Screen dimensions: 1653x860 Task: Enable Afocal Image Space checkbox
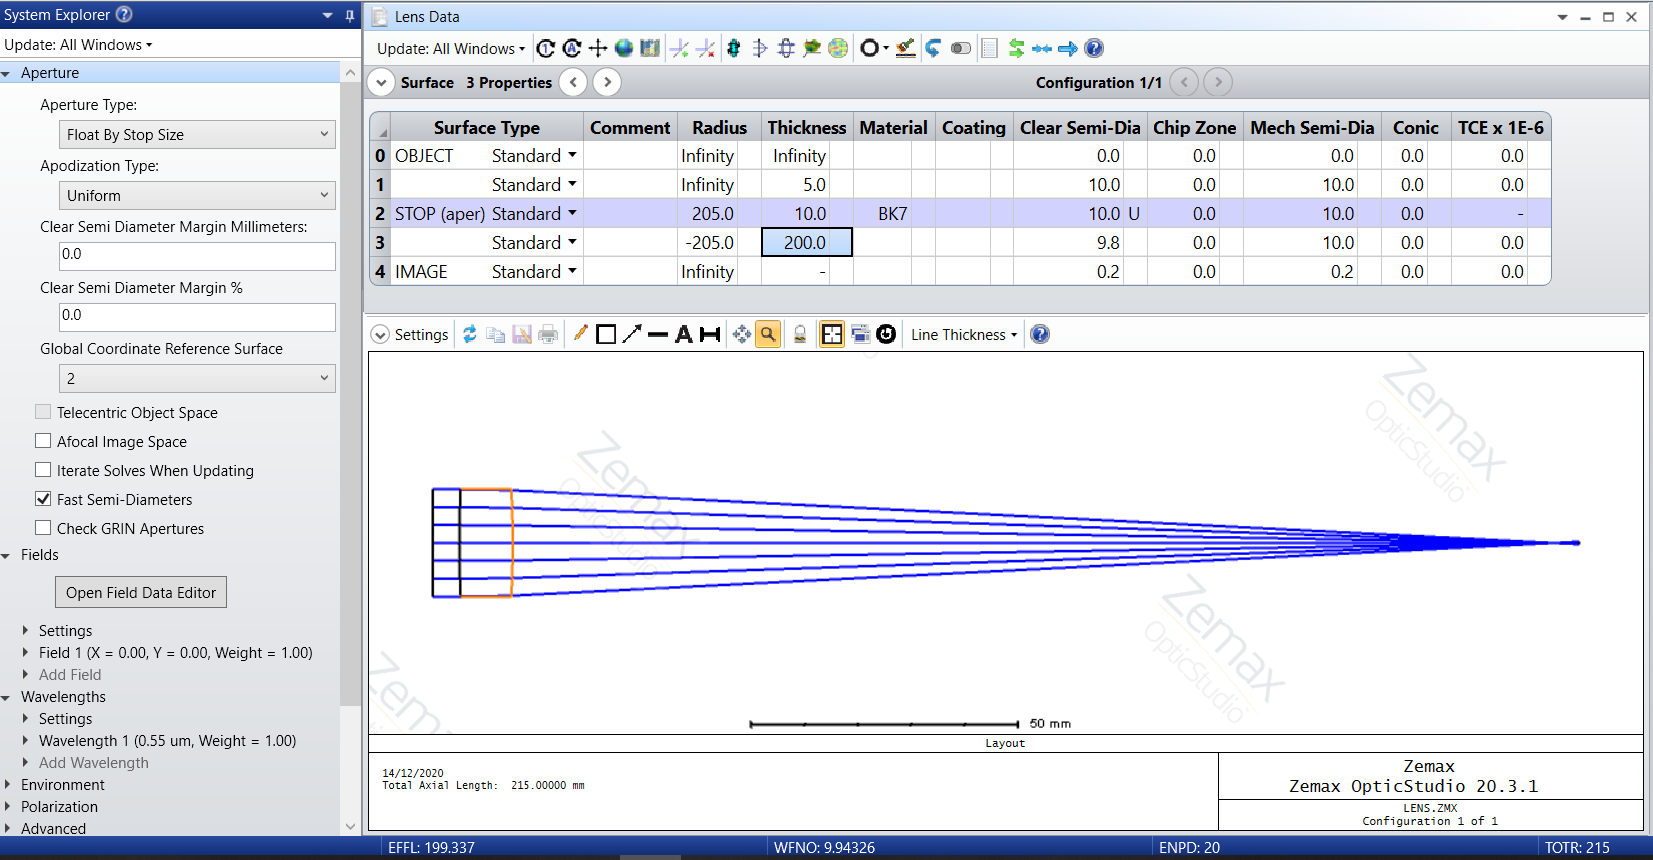43,441
